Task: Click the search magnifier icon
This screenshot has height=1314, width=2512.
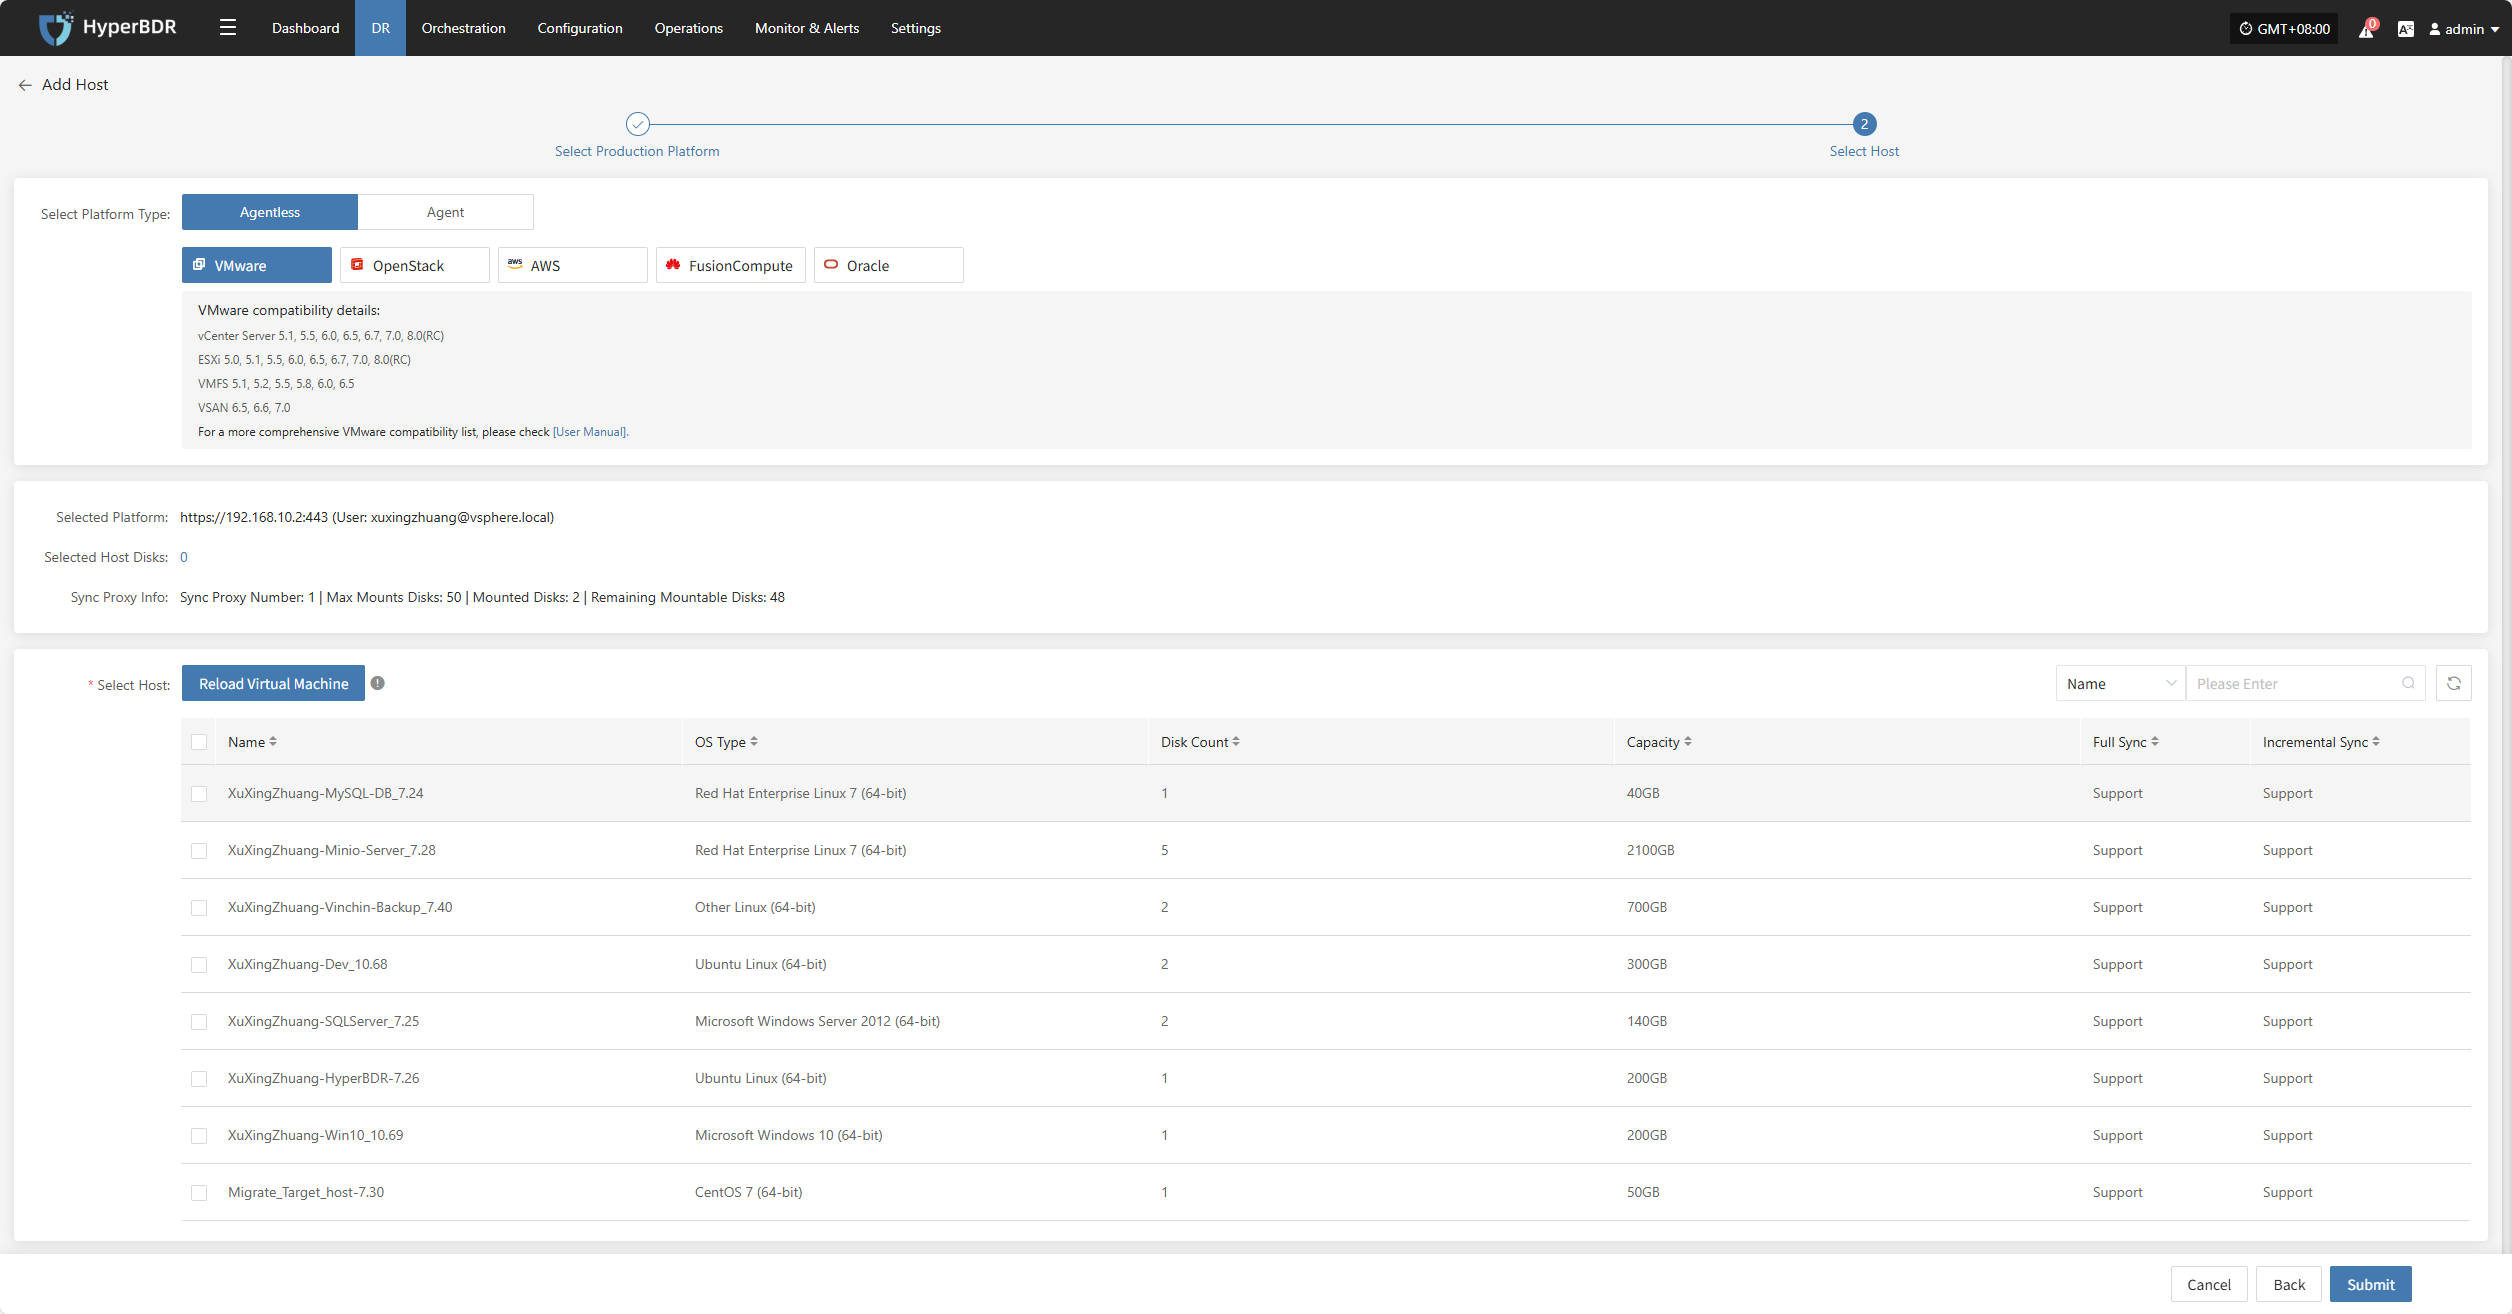Action: tap(2408, 683)
